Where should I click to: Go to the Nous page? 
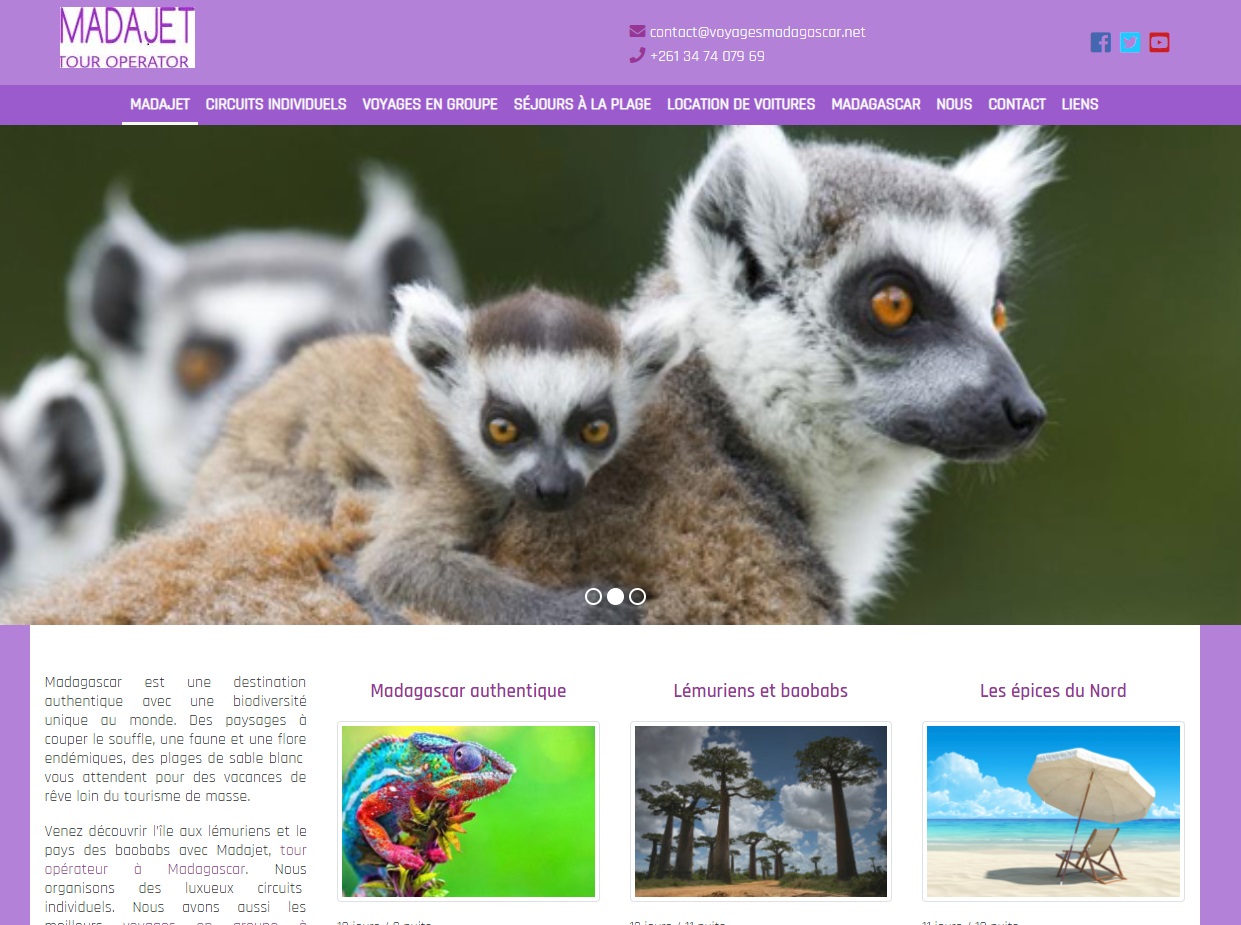pos(954,104)
